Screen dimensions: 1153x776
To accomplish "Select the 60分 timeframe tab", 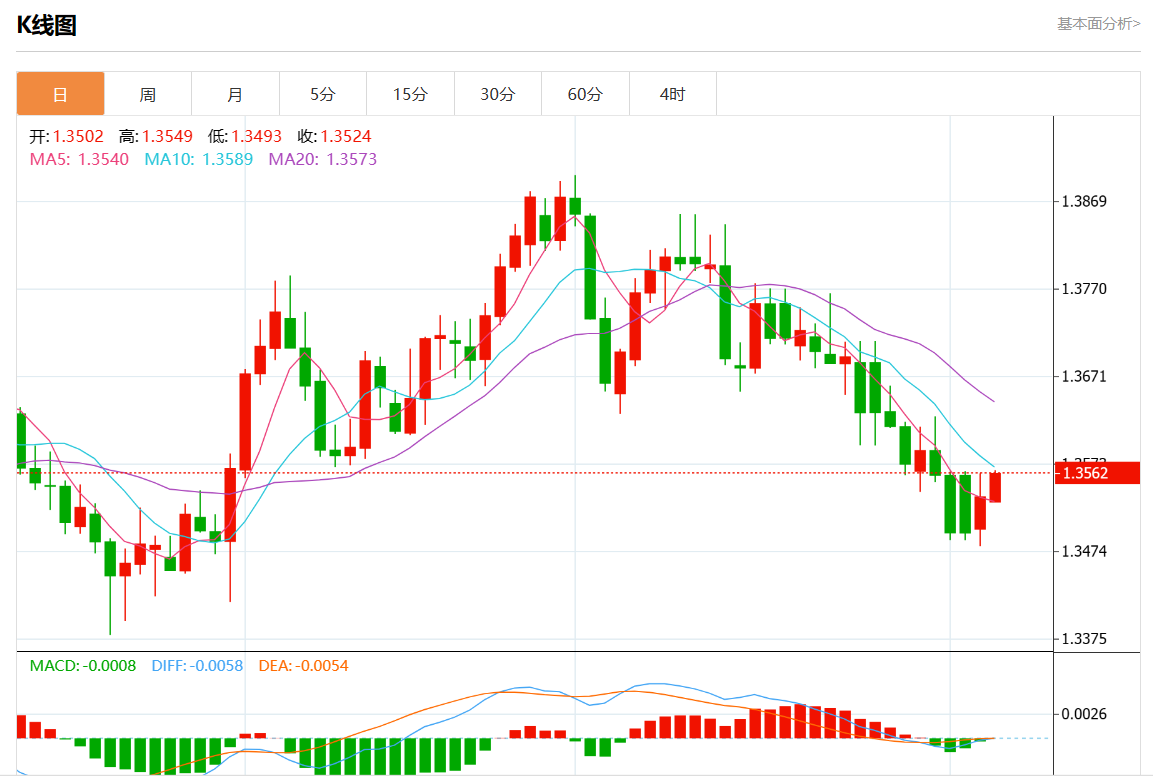I will point(585,94).
